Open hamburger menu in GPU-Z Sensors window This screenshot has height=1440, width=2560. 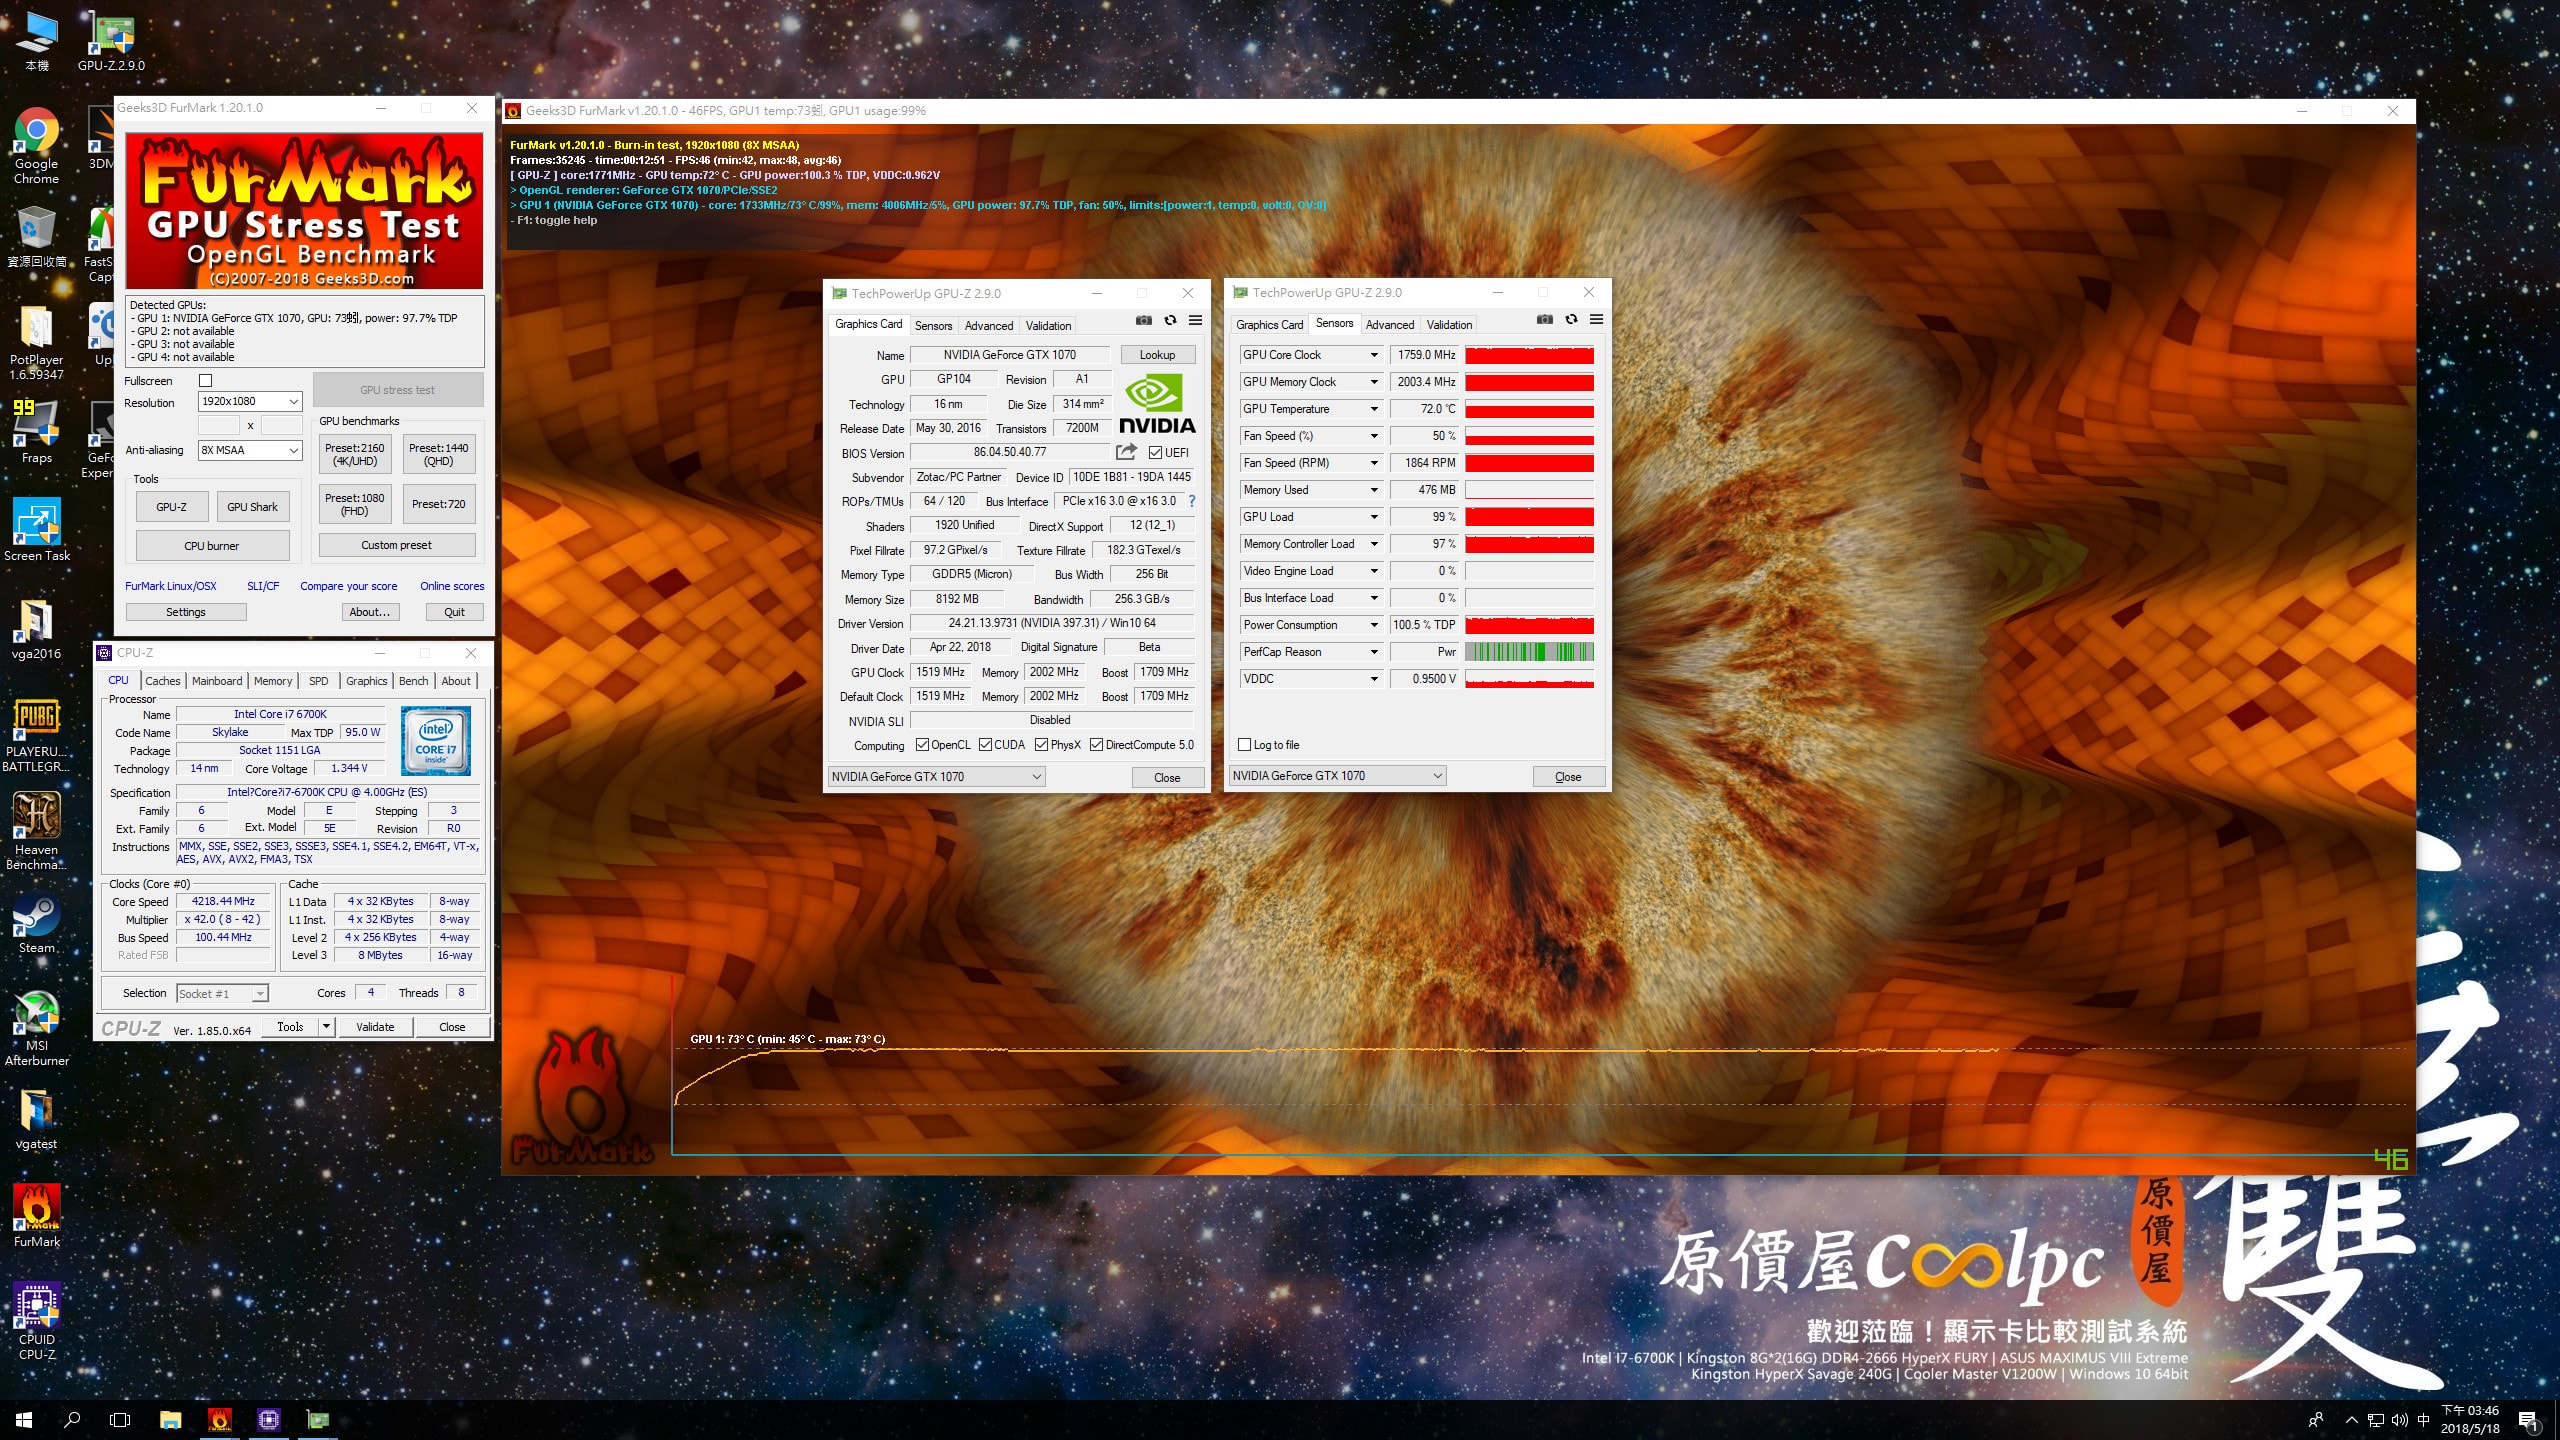pos(1596,320)
